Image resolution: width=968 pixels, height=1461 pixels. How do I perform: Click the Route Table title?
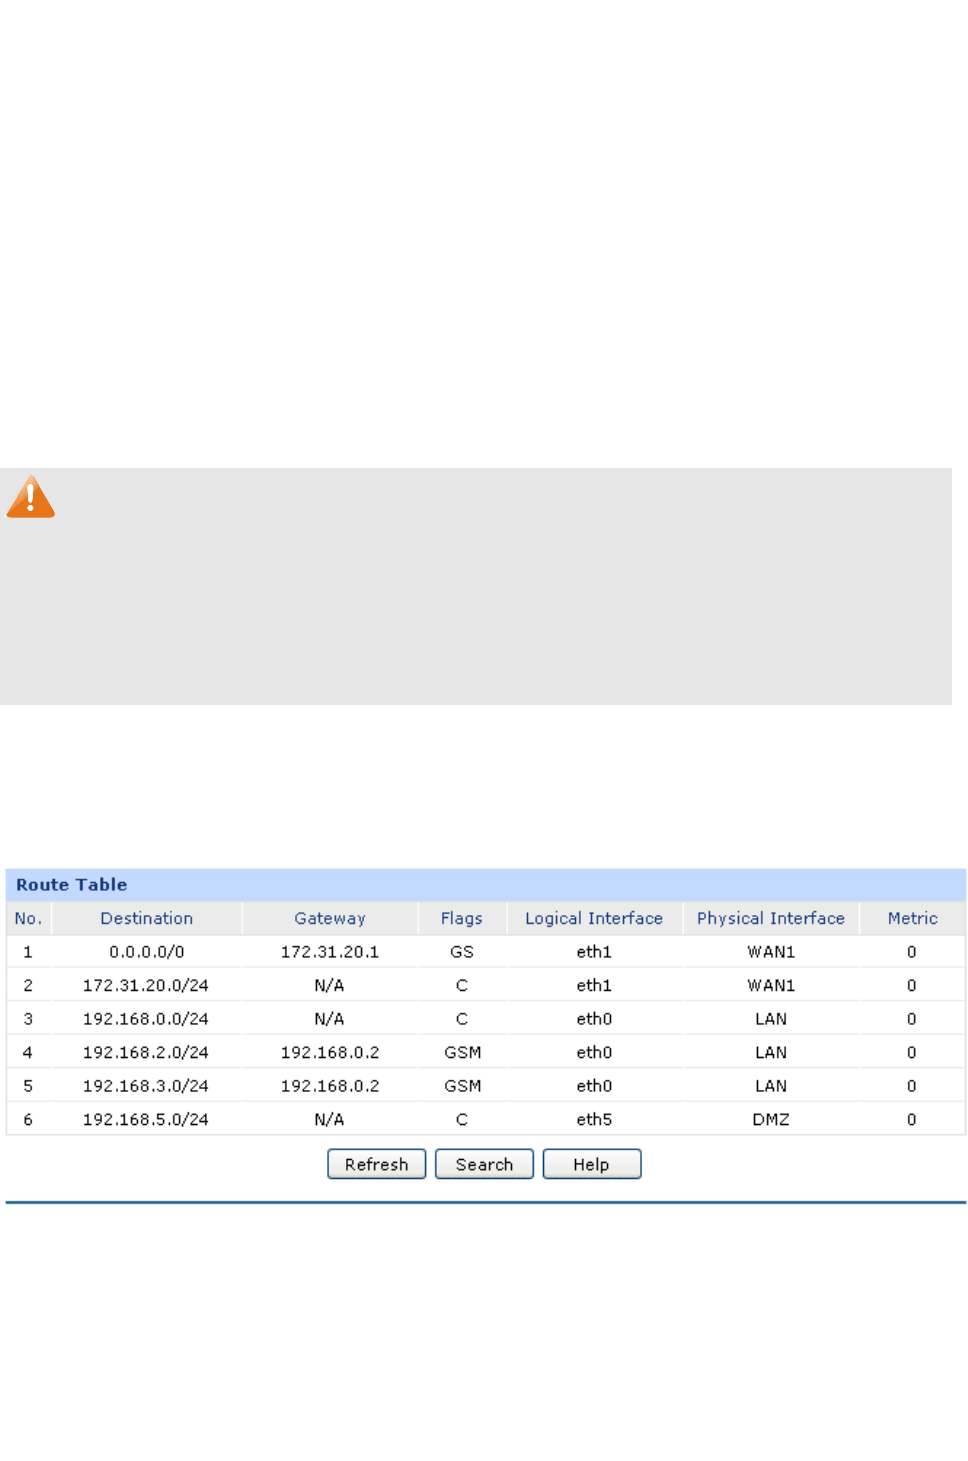pyautogui.click(x=72, y=885)
